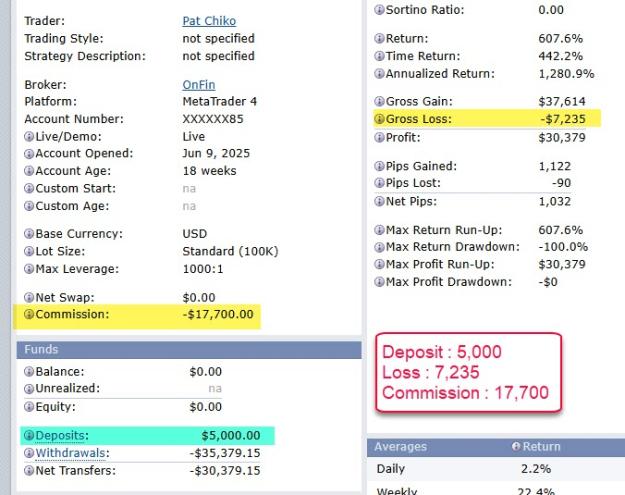Click info icon beside Max Profit Drawdown
The width and height of the screenshot is (625, 495).
pos(379,282)
